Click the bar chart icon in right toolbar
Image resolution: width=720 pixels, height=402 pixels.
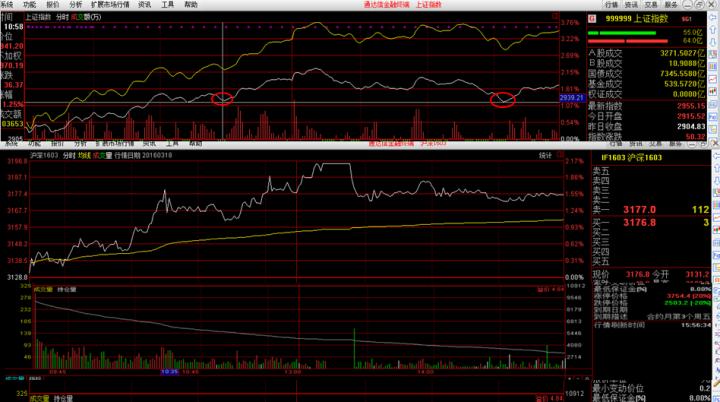tap(715, 67)
